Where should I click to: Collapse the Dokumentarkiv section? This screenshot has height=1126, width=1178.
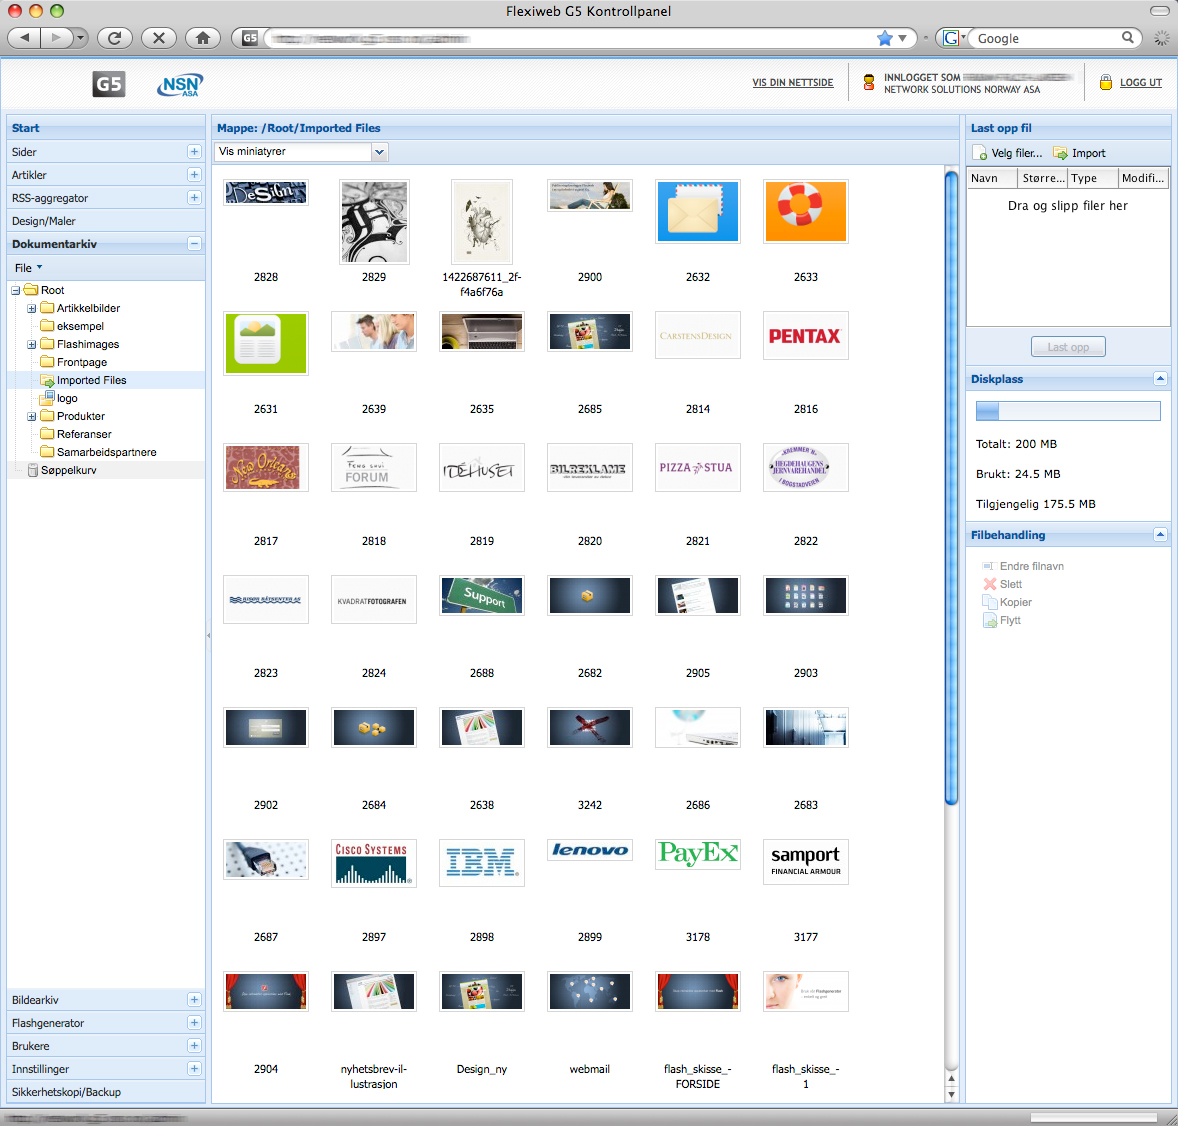(194, 244)
